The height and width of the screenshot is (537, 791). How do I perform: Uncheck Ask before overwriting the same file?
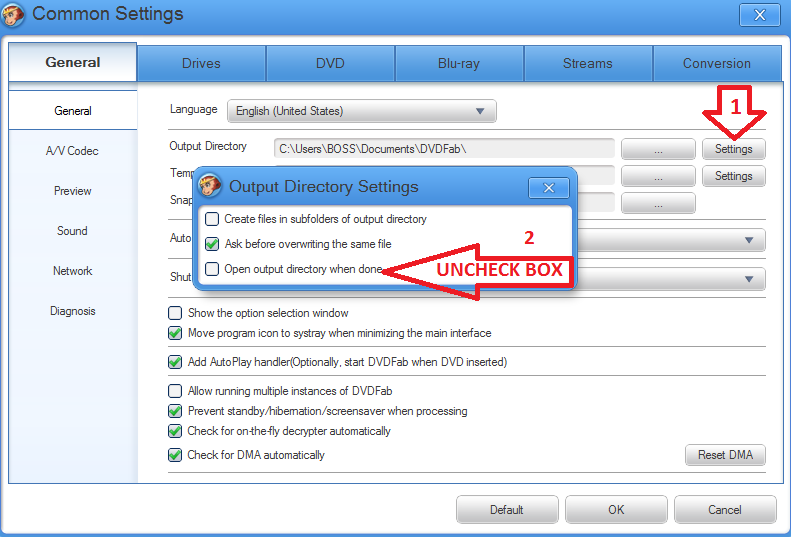[212, 244]
